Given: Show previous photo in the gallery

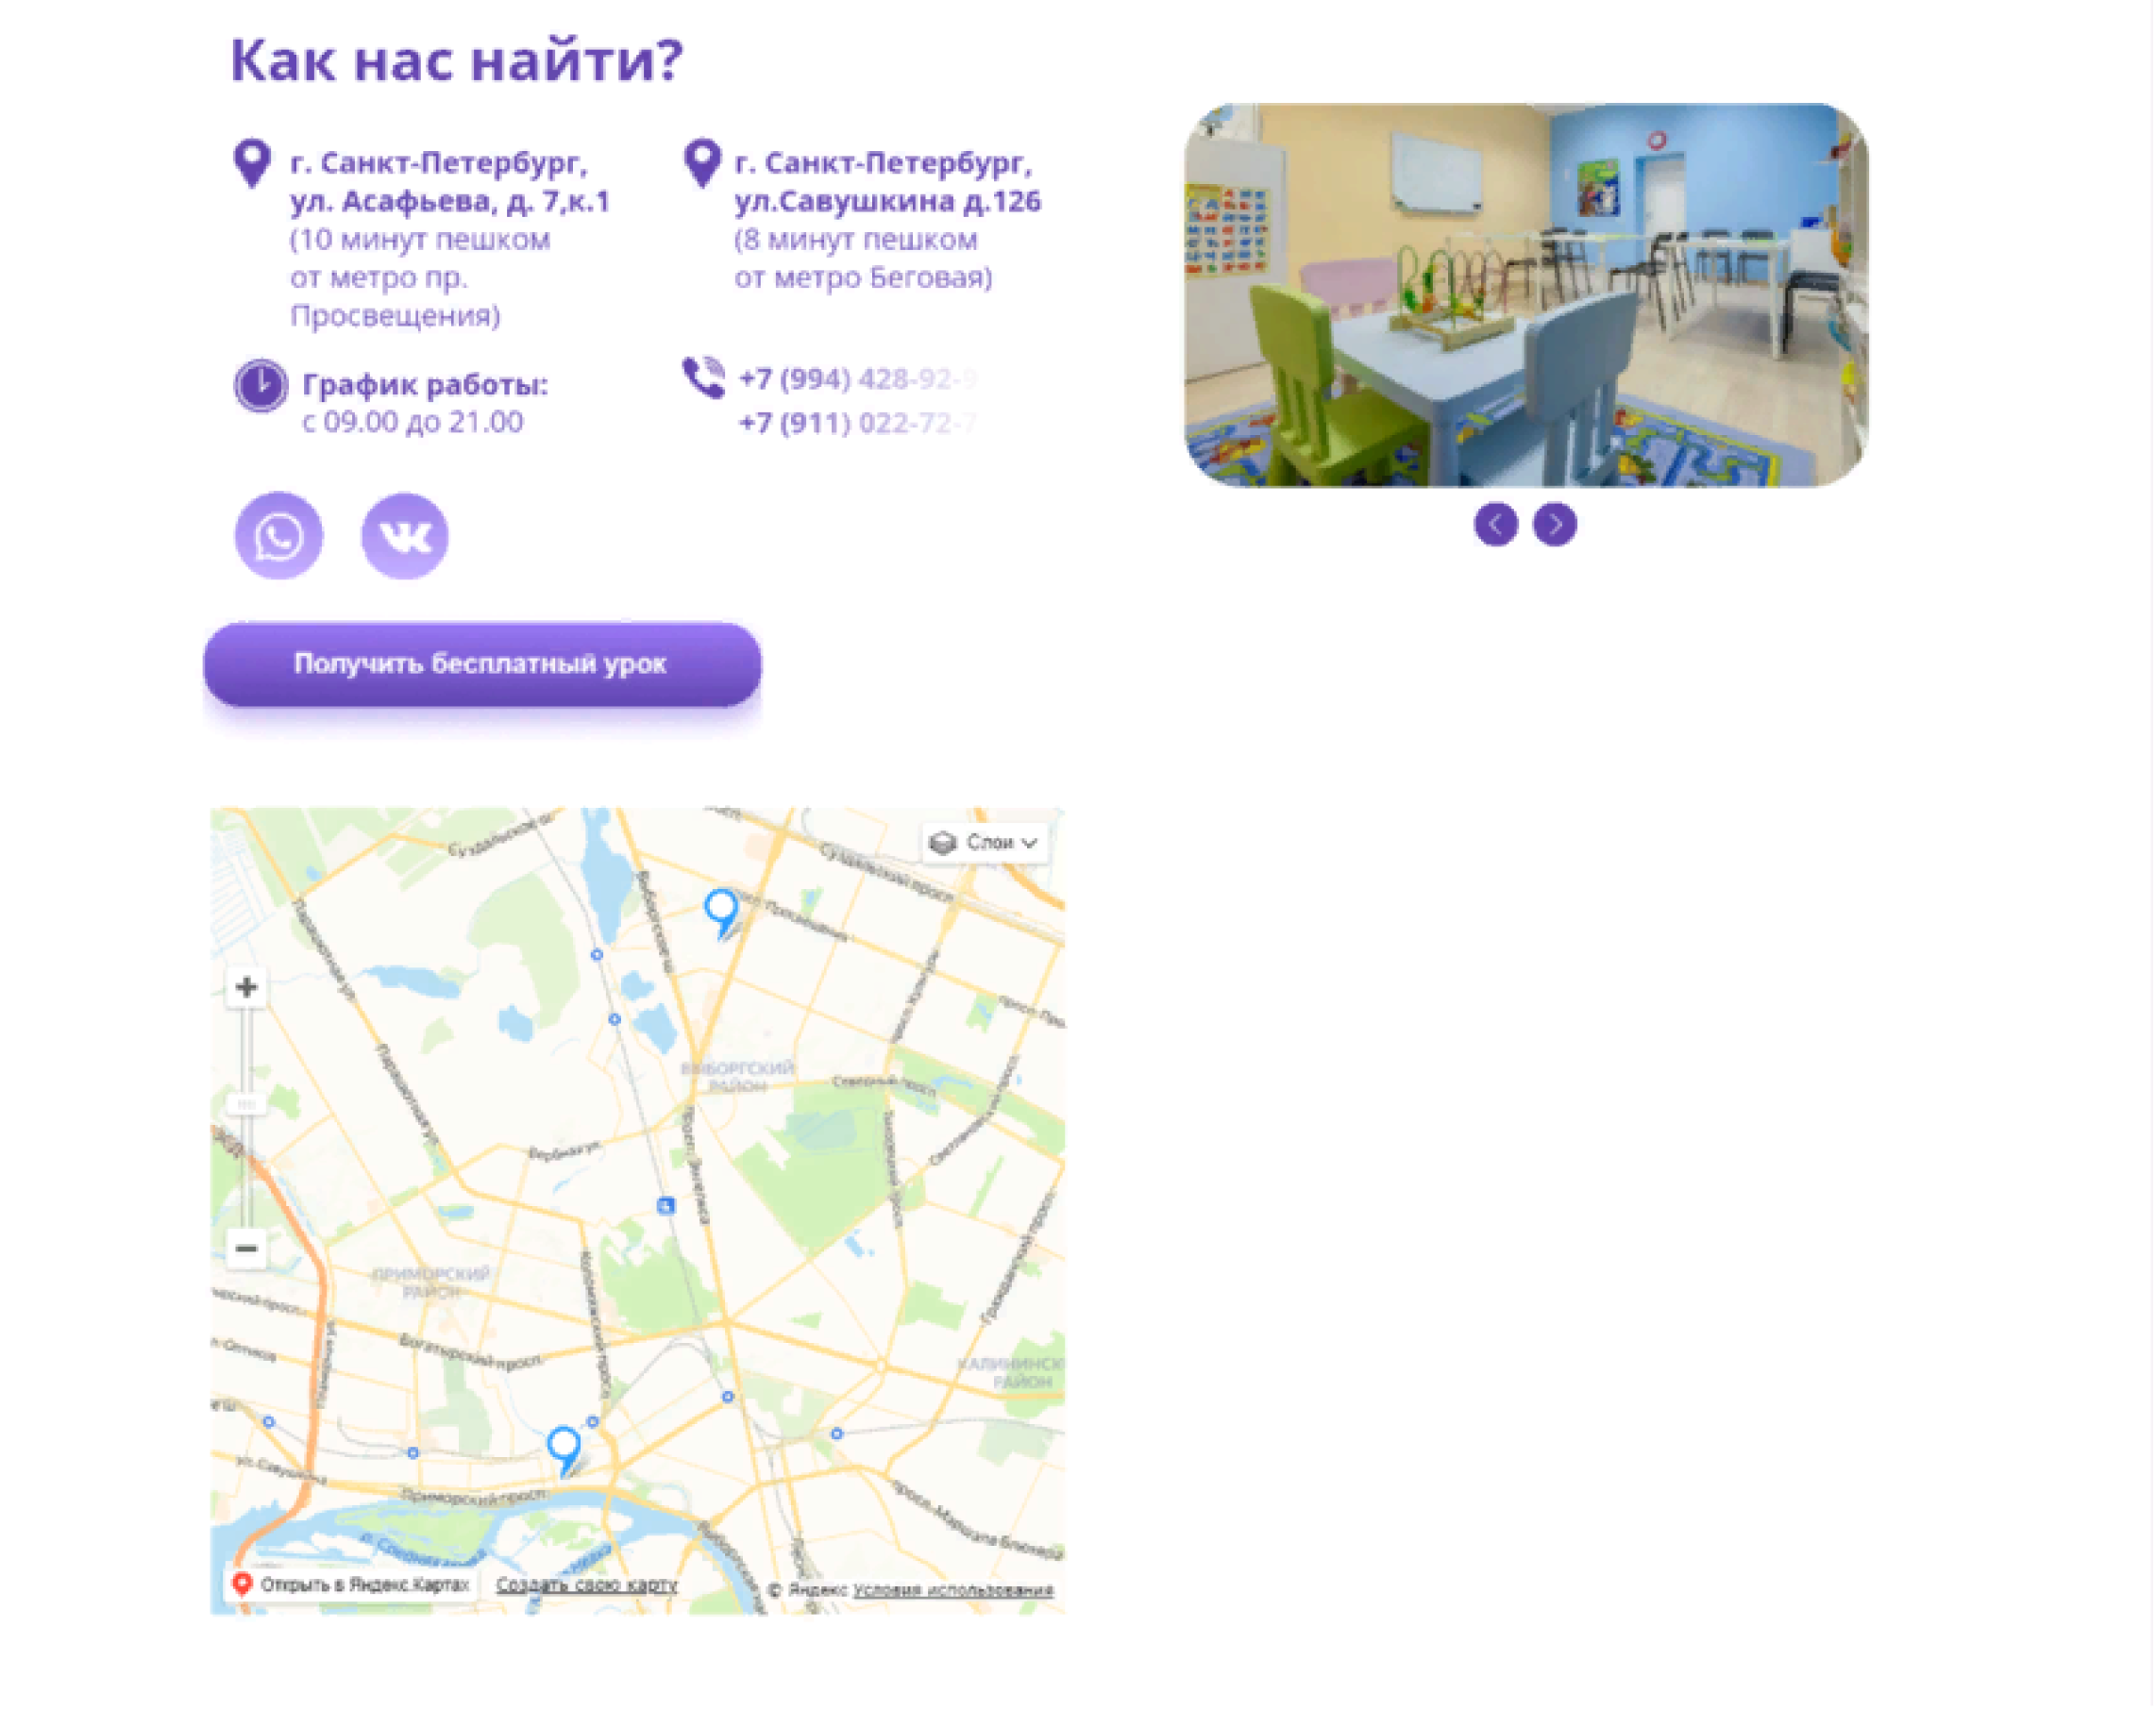Looking at the screenshot, I should tap(1497, 525).
